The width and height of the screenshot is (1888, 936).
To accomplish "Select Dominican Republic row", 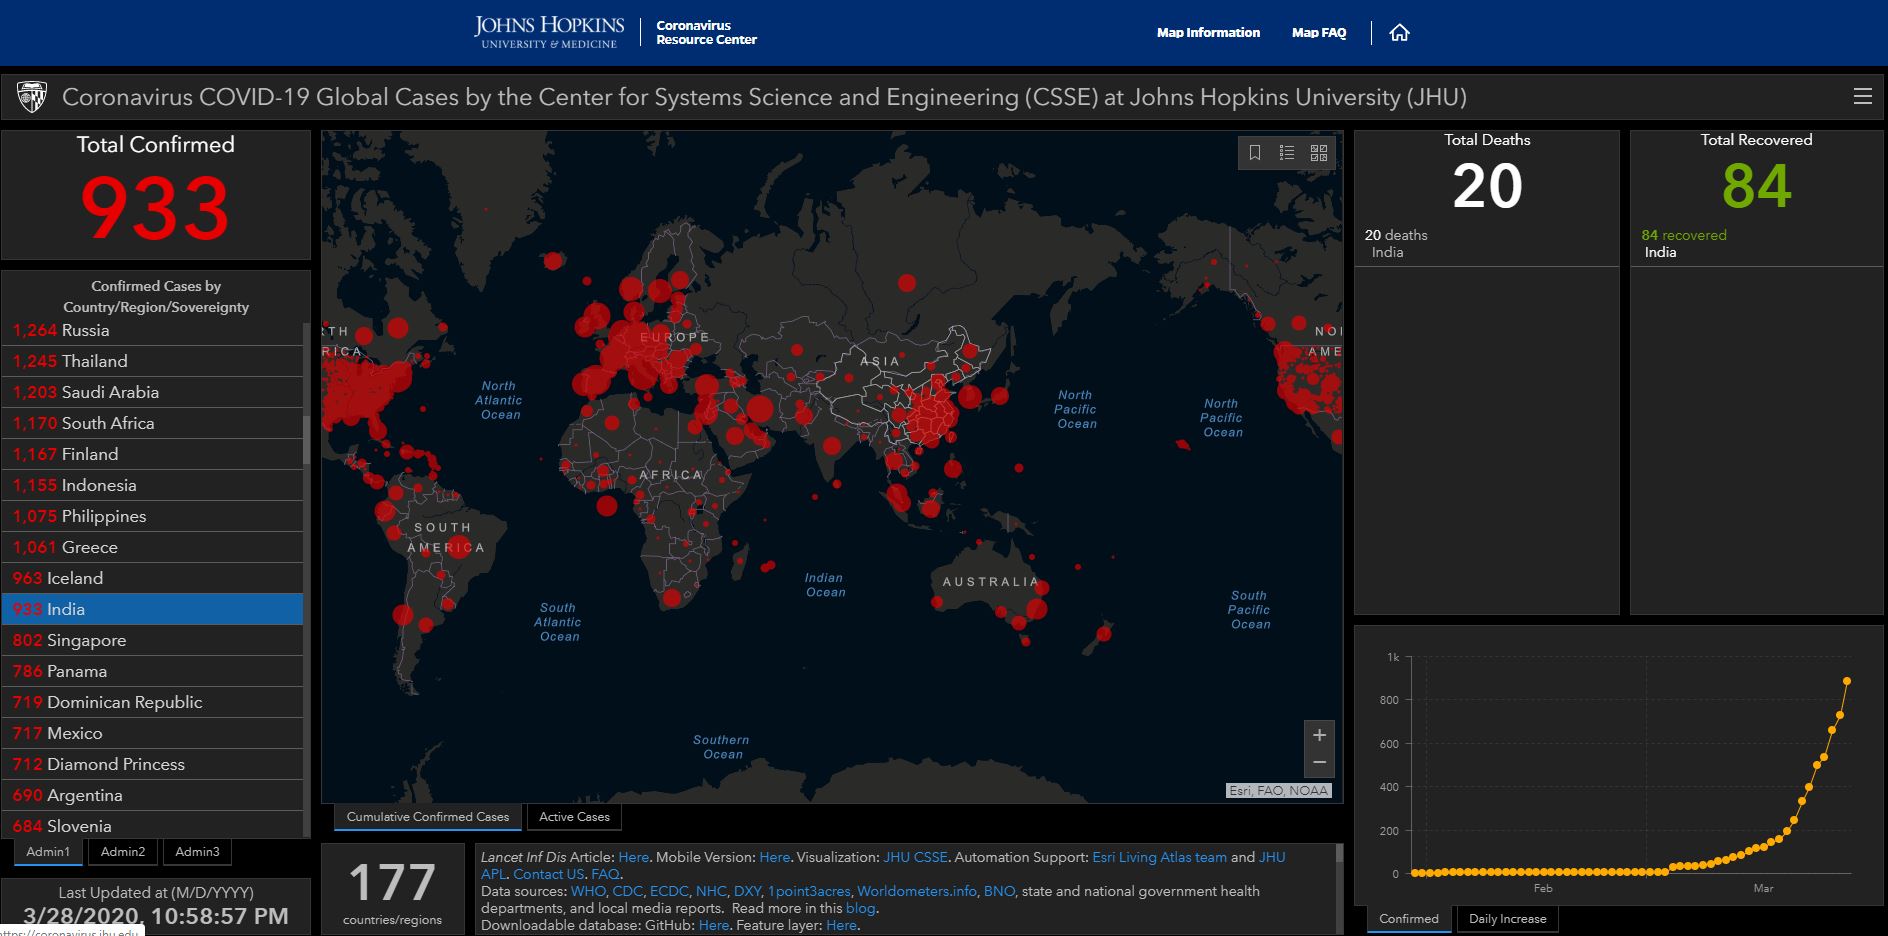I will tap(152, 702).
